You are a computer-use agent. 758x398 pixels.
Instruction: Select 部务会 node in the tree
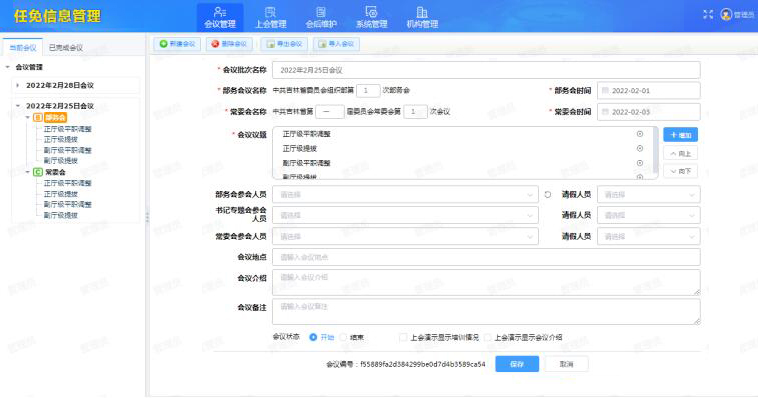pos(55,118)
